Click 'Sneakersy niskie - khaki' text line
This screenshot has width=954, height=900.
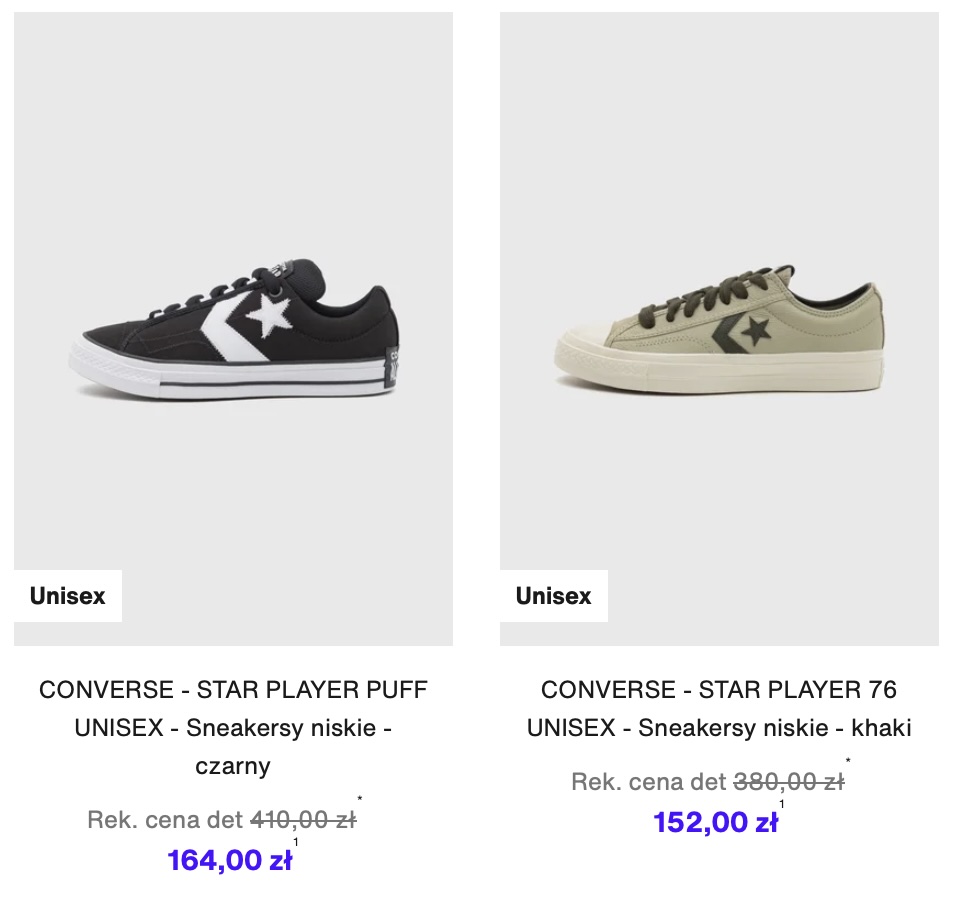775,728
